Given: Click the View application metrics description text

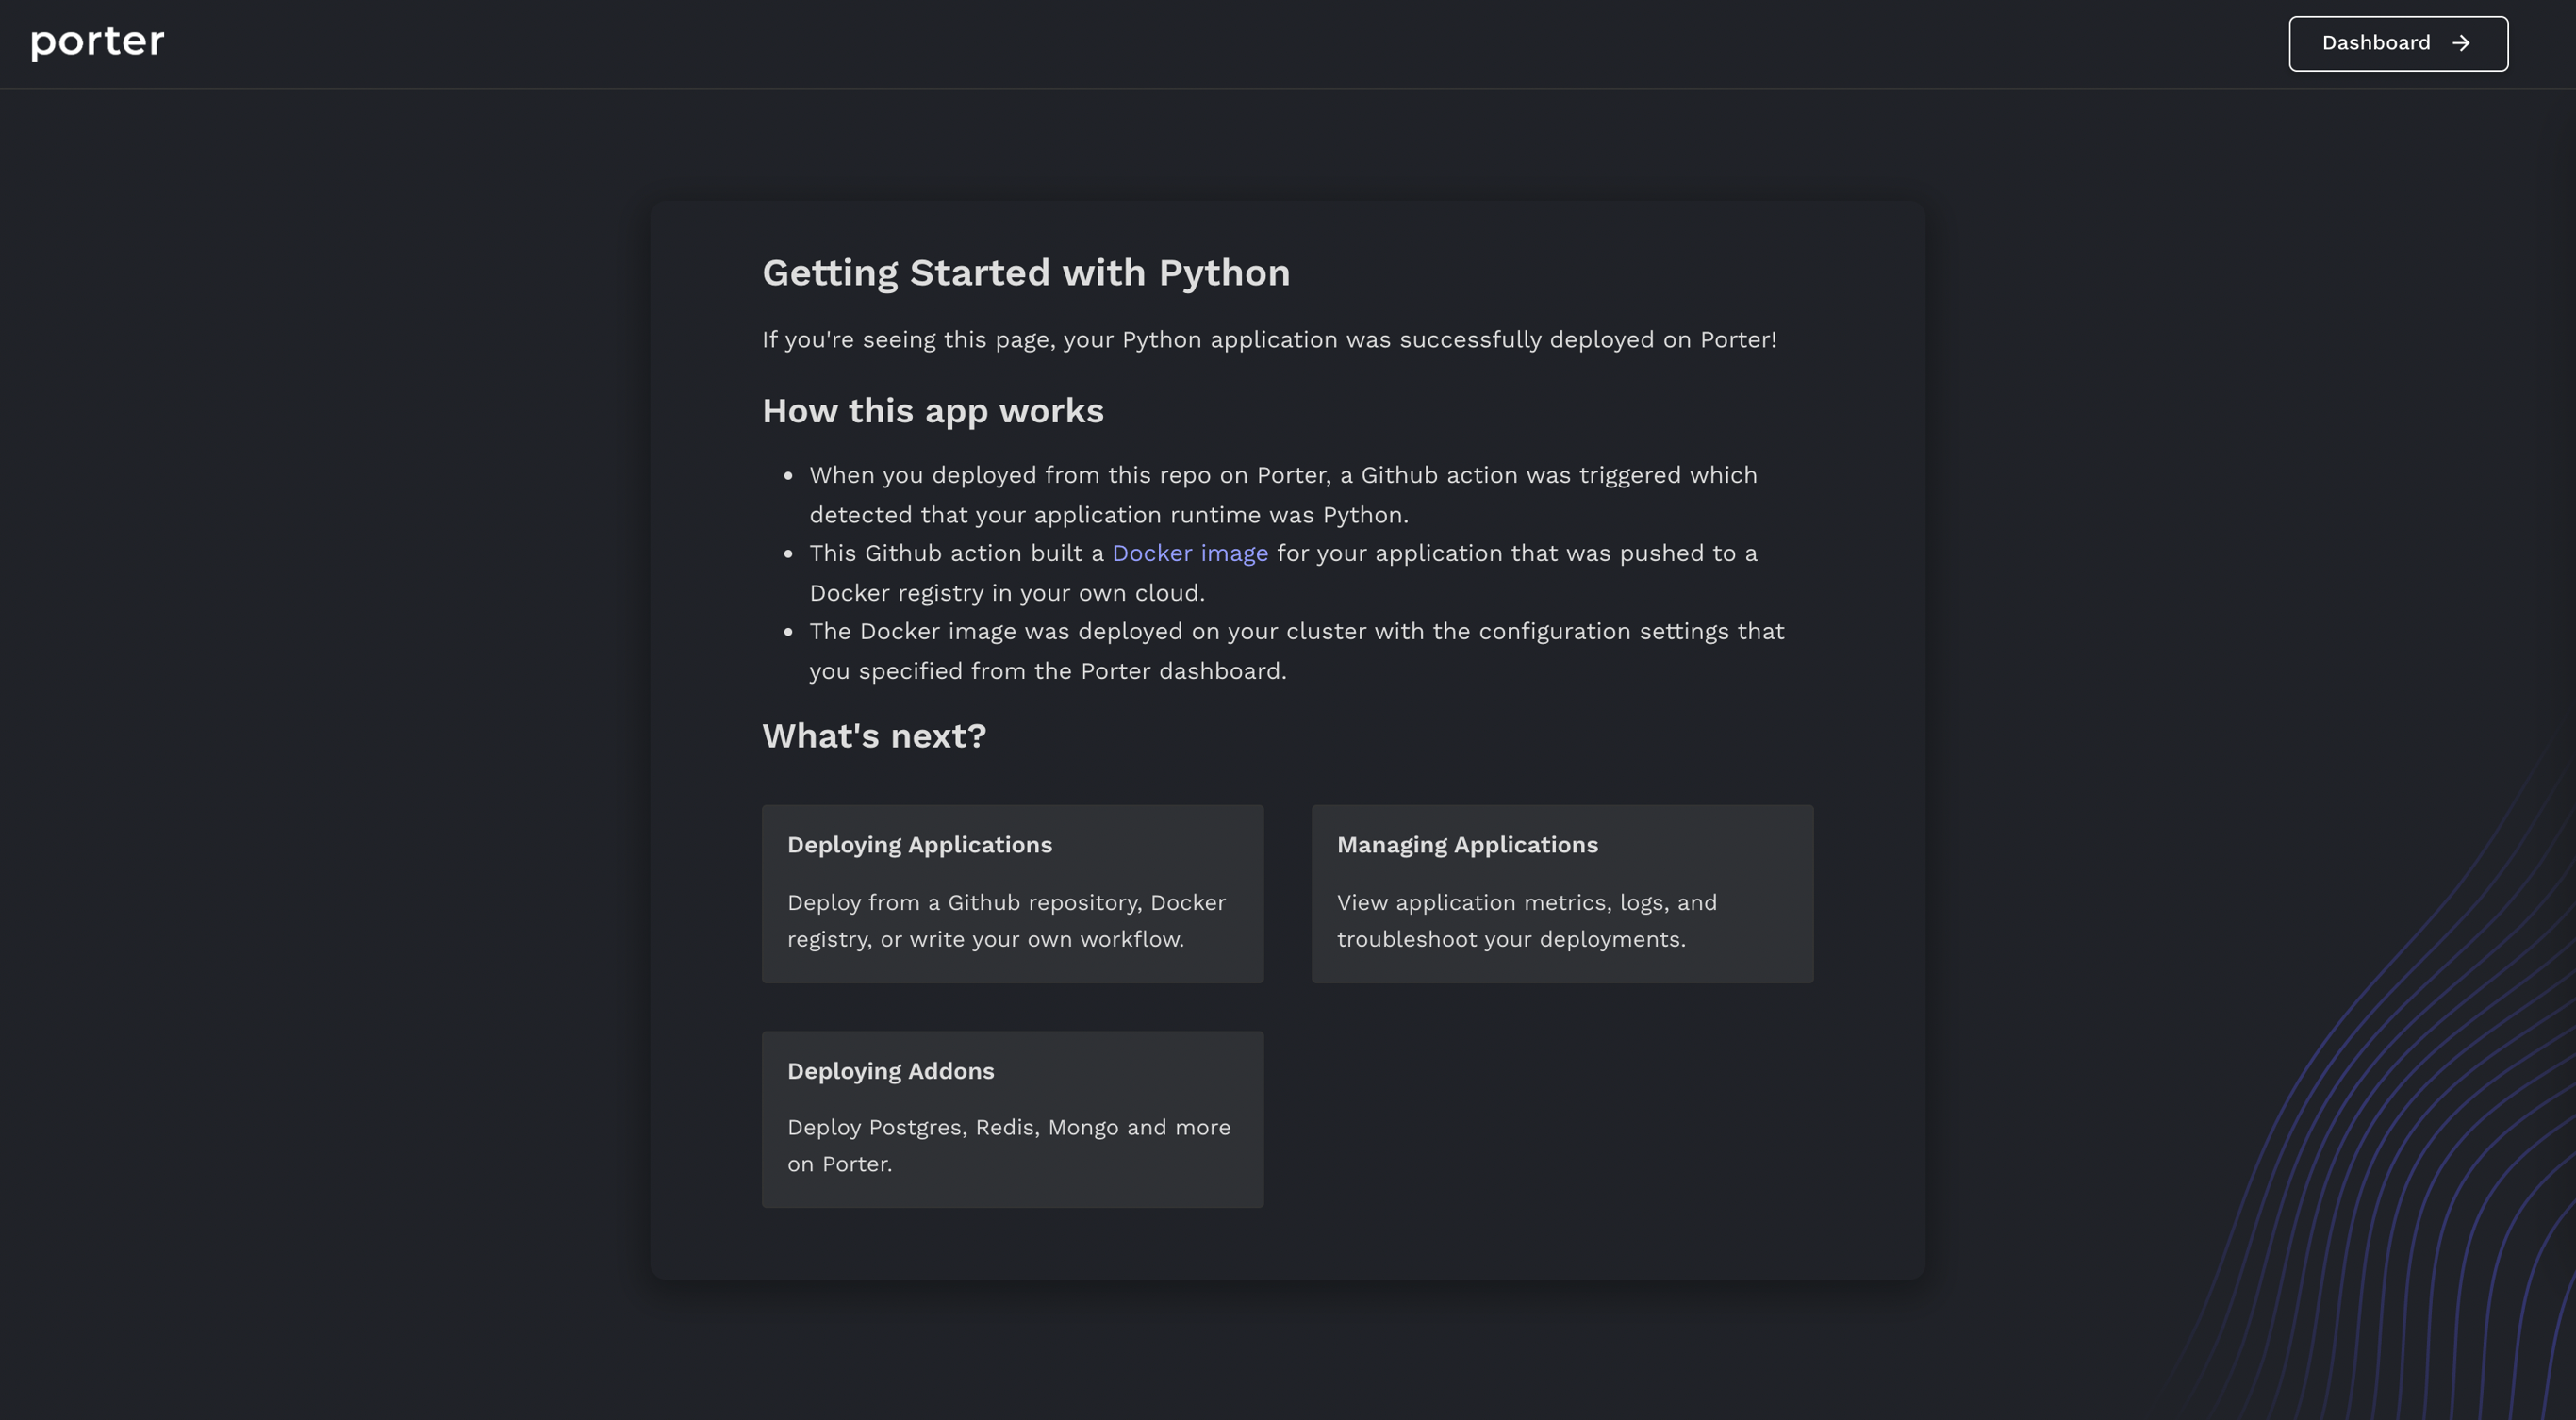Looking at the screenshot, I should coord(1527,920).
